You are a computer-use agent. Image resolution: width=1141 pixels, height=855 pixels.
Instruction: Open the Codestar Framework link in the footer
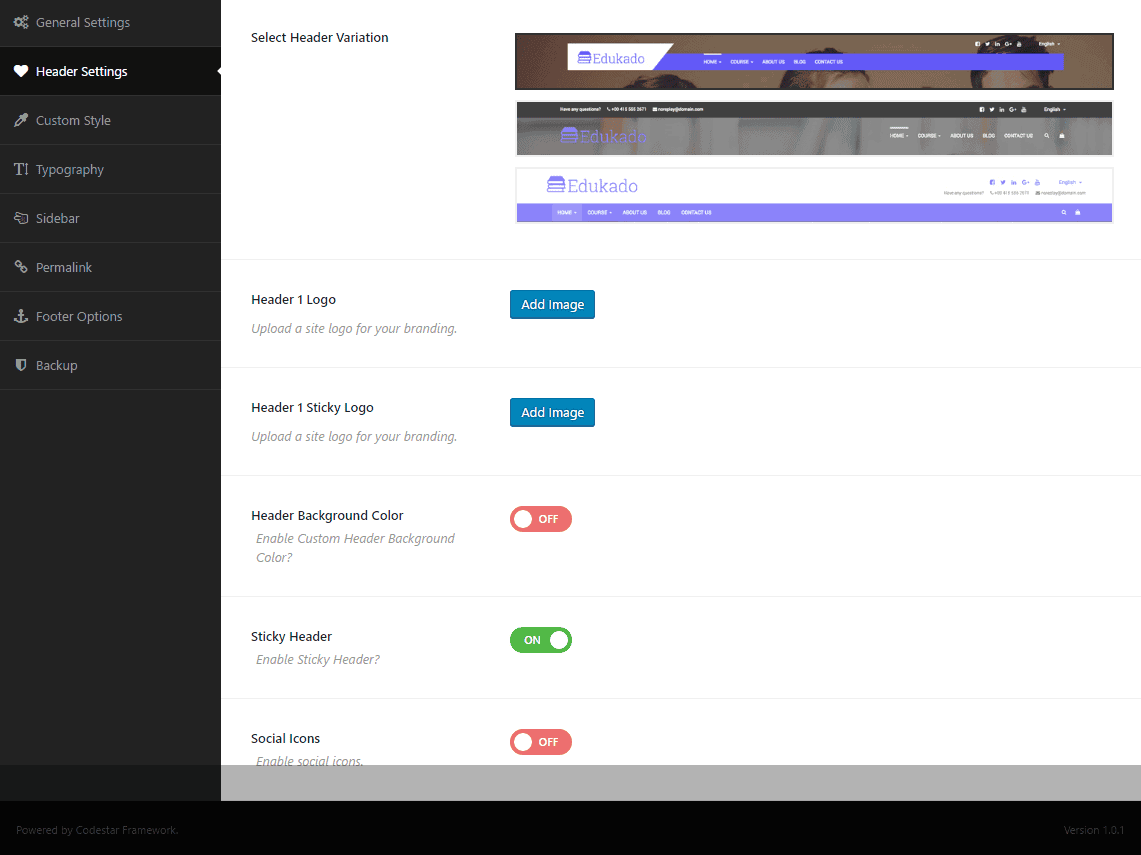click(128, 830)
